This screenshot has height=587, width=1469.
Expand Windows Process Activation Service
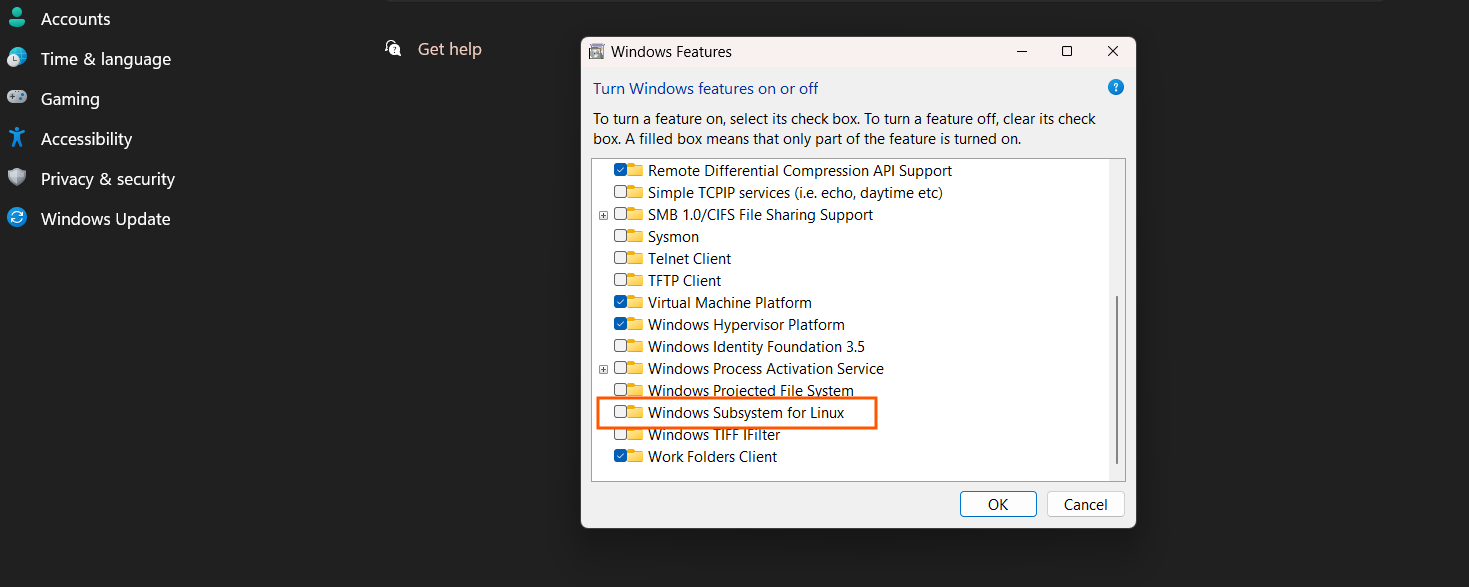click(x=603, y=368)
